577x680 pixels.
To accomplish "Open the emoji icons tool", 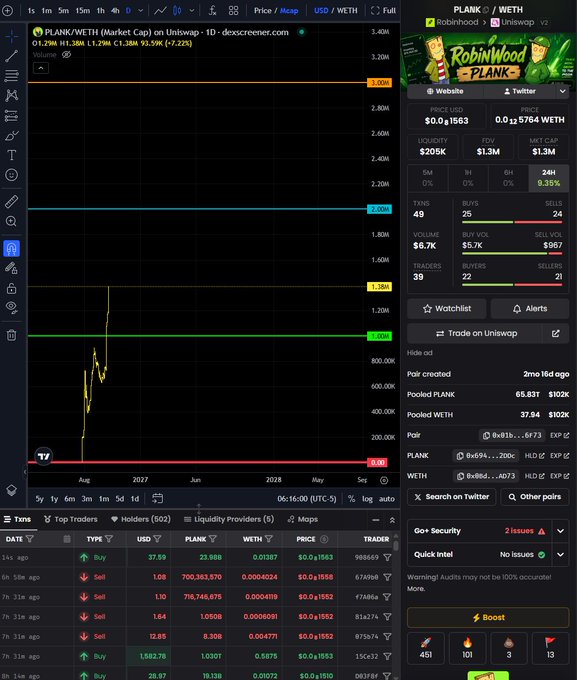I will [12, 175].
